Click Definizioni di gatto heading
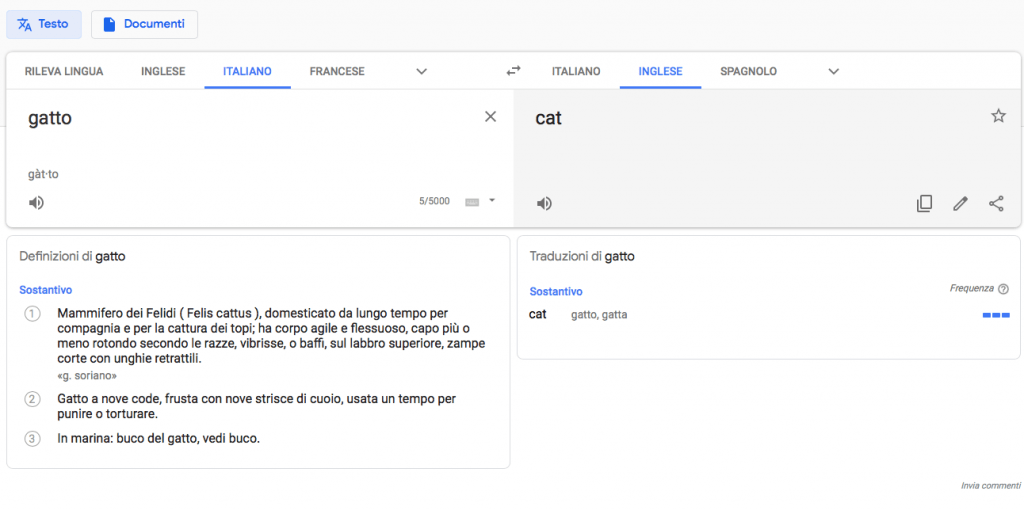 pos(72,257)
